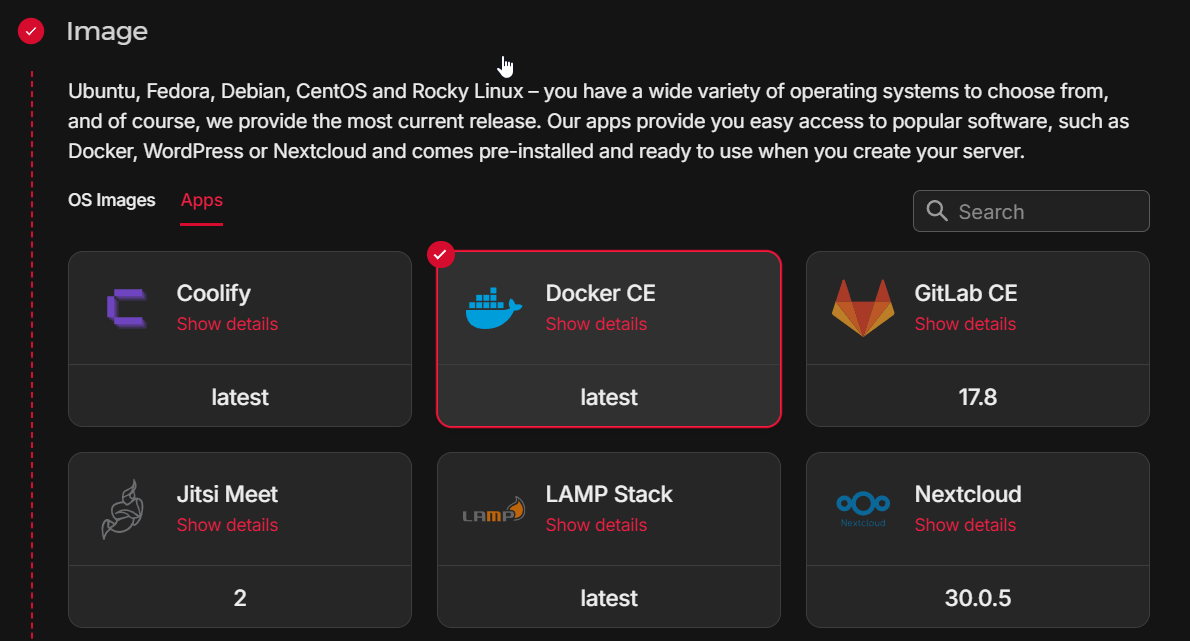1190x641 pixels.
Task: Click the Docker whale icon
Action: pos(494,309)
